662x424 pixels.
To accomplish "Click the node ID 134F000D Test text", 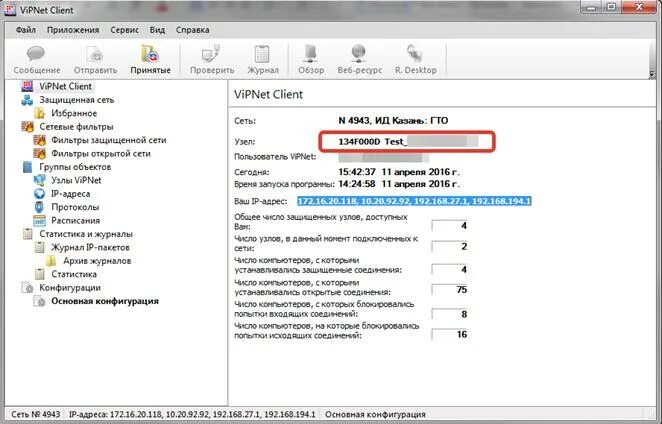I will coord(372,141).
